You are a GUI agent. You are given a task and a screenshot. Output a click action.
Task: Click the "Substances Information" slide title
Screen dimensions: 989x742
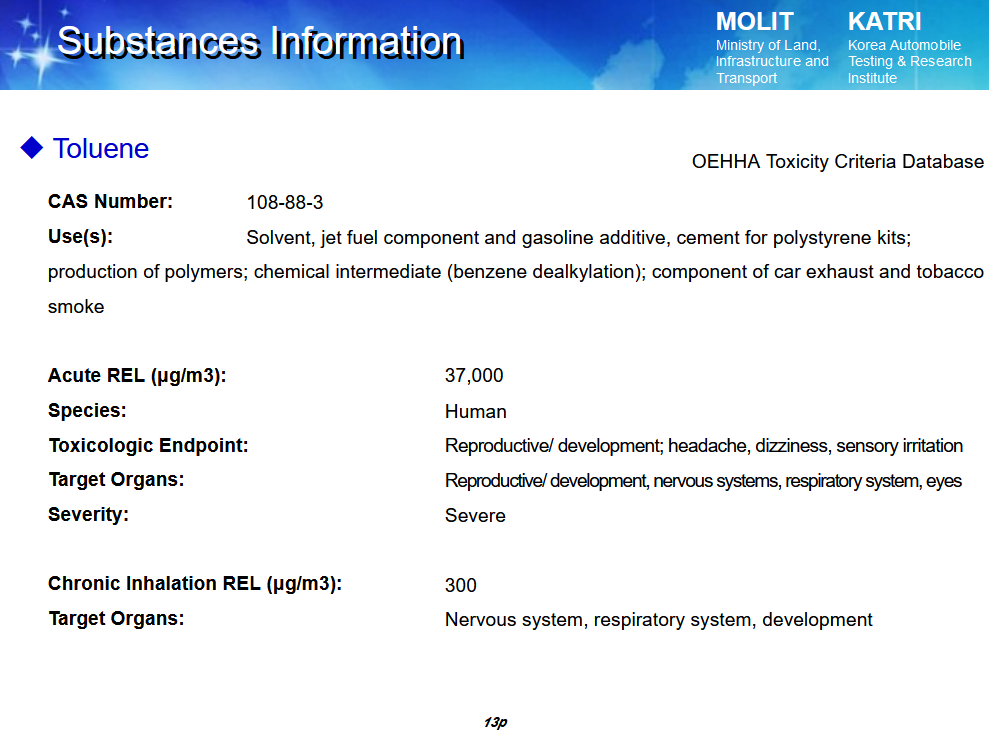click(x=259, y=42)
